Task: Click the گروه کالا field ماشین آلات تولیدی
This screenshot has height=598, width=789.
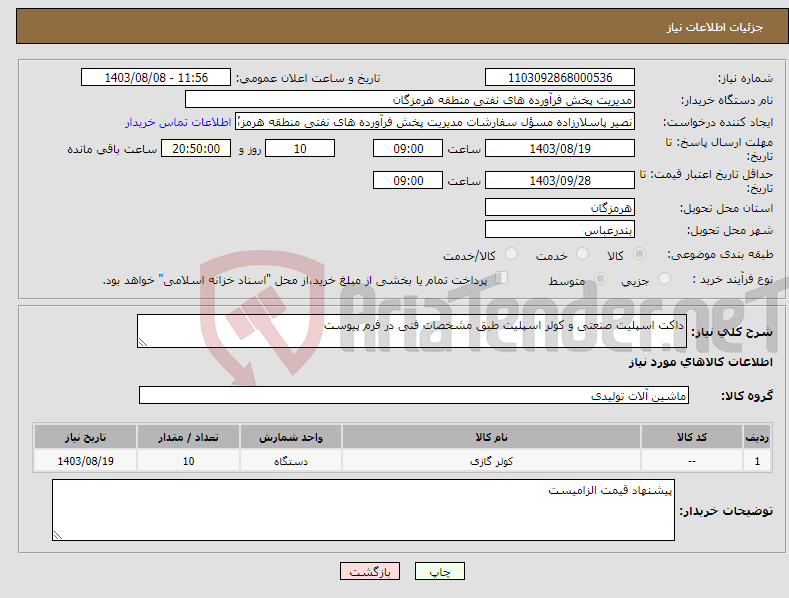Action: click(x=414, y=396)
